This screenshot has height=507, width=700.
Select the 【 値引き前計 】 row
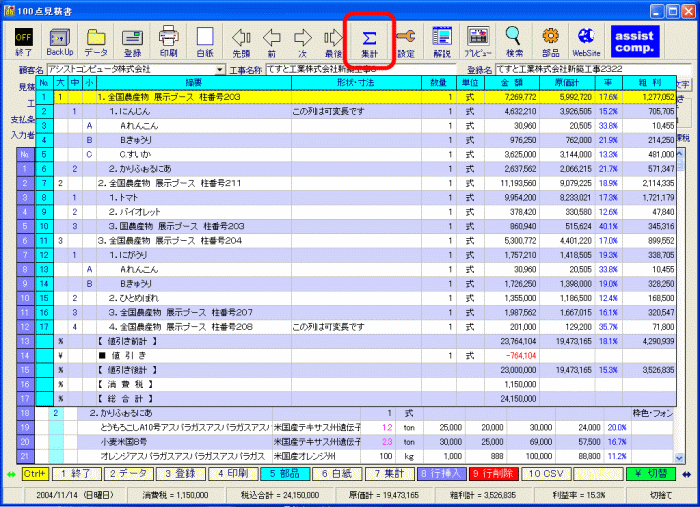(356, 341)
